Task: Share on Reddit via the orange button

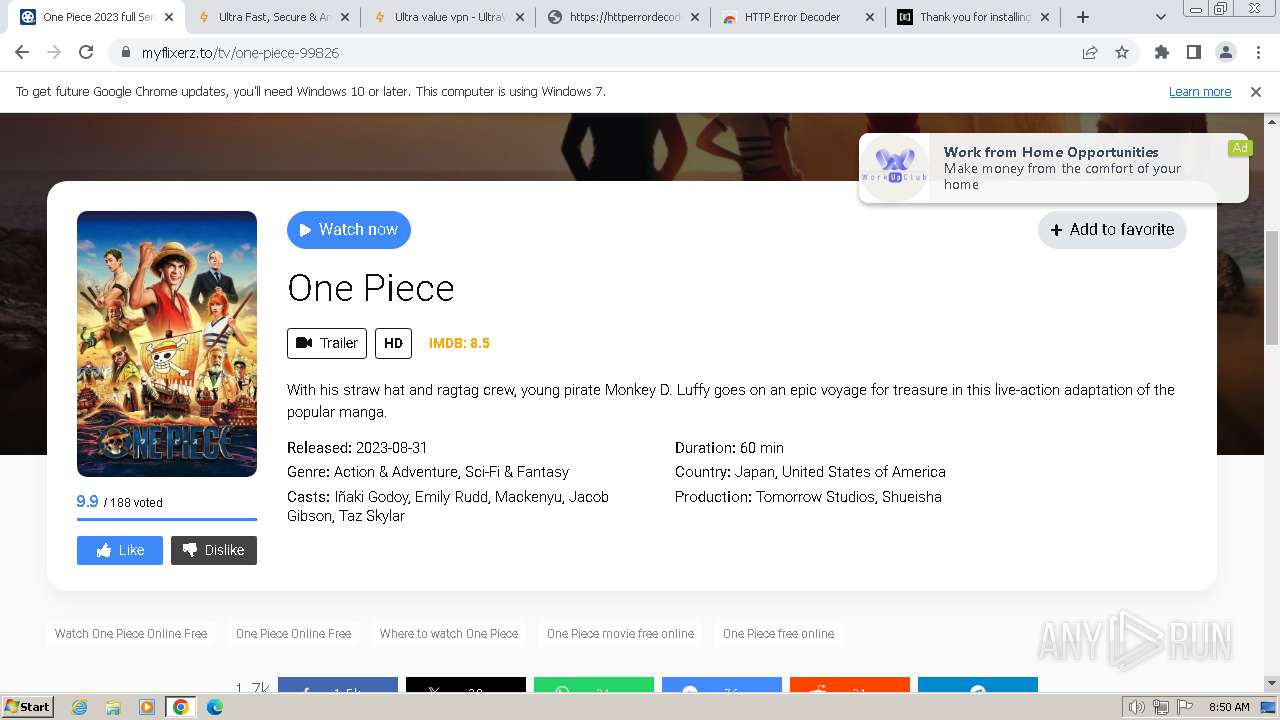Action: pyautogui.click(x=850, y=686)
